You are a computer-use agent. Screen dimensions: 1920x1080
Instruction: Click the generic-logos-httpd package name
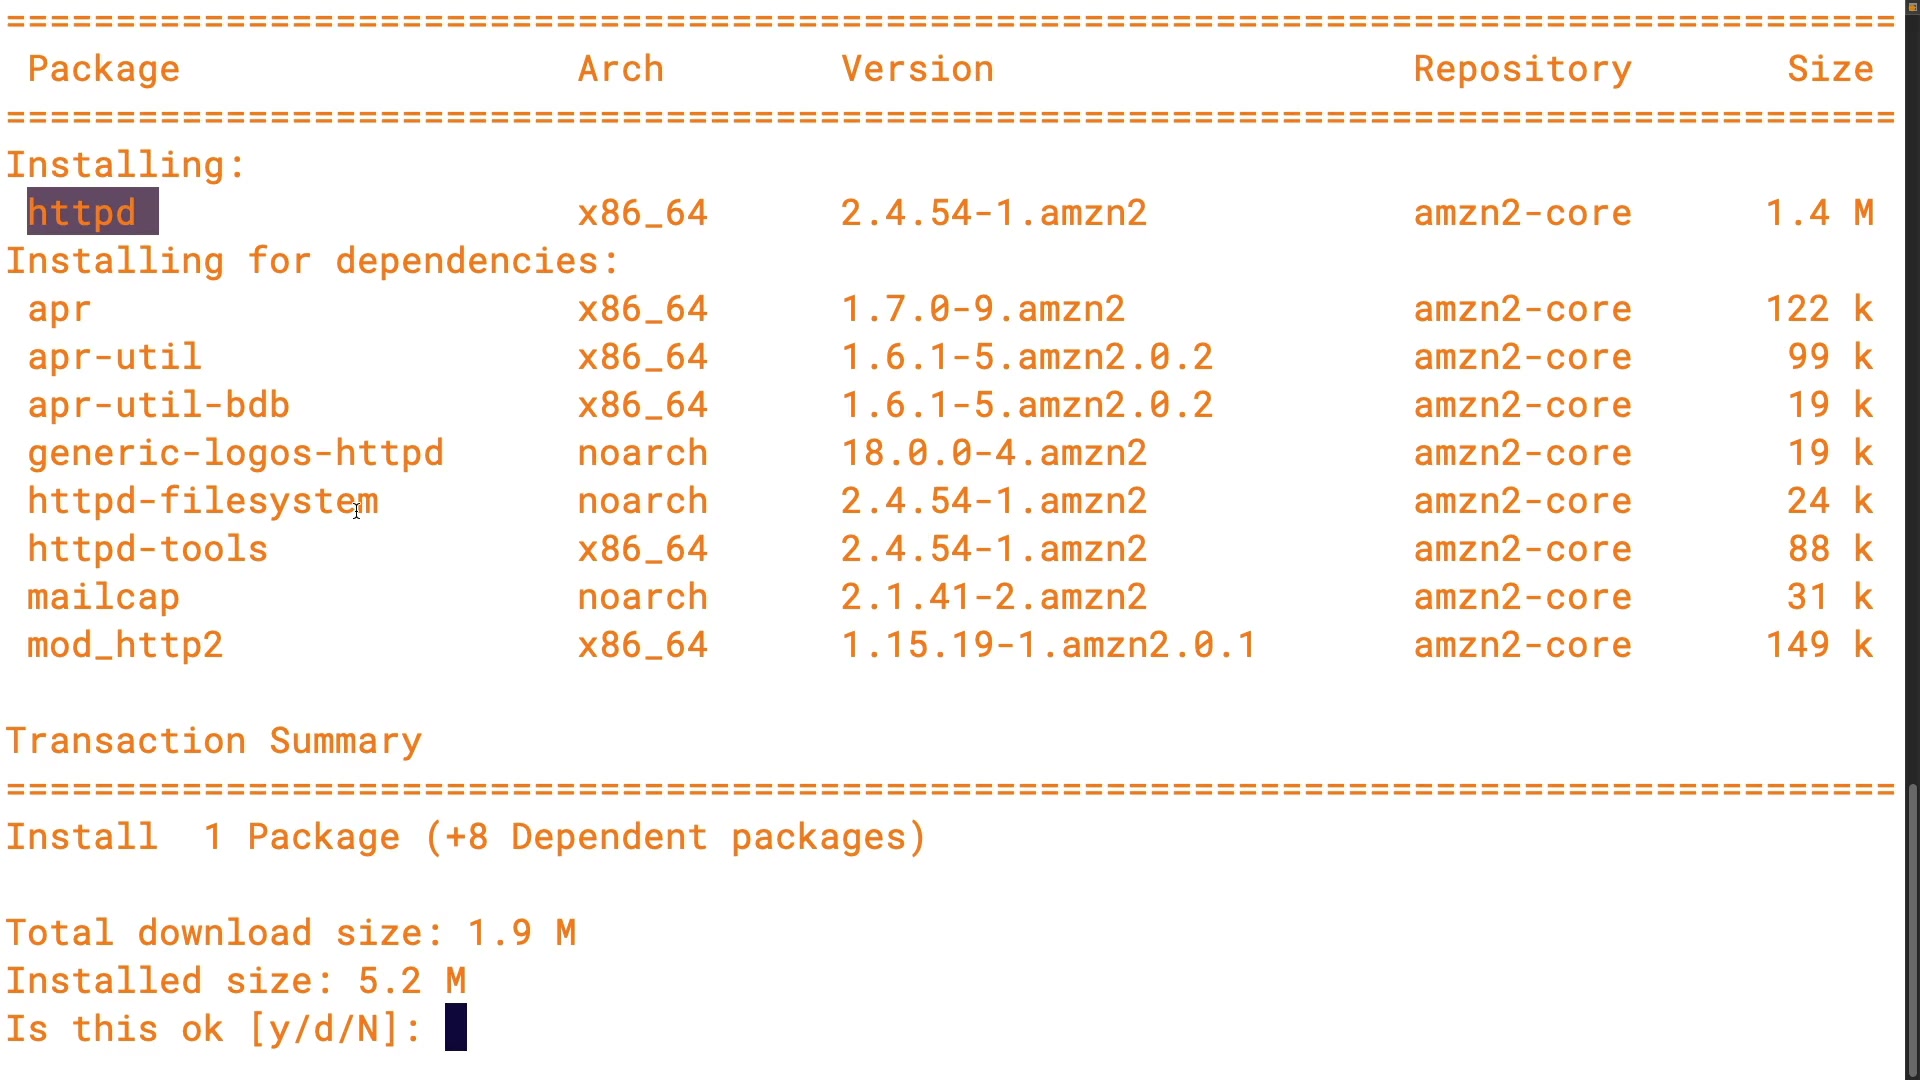235,453
